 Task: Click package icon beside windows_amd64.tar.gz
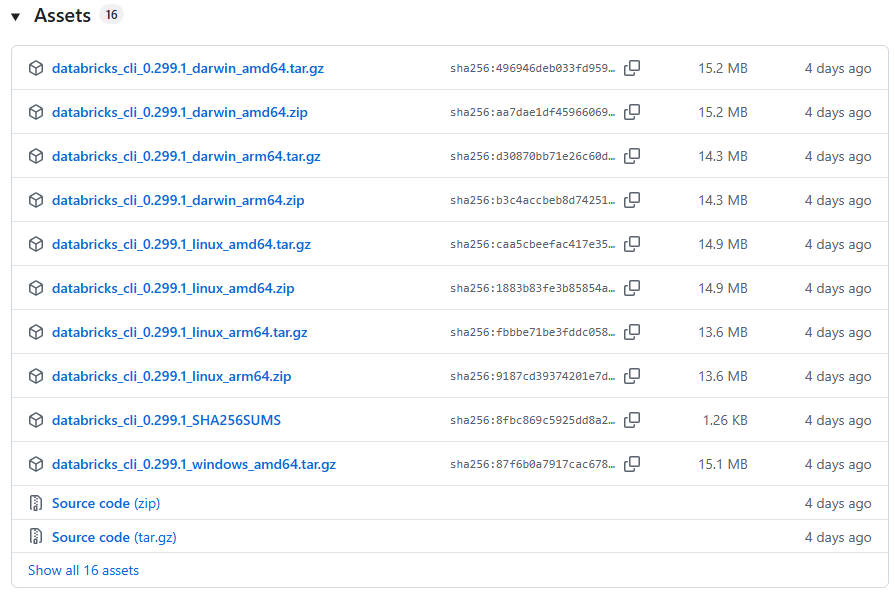coord(36,464)
